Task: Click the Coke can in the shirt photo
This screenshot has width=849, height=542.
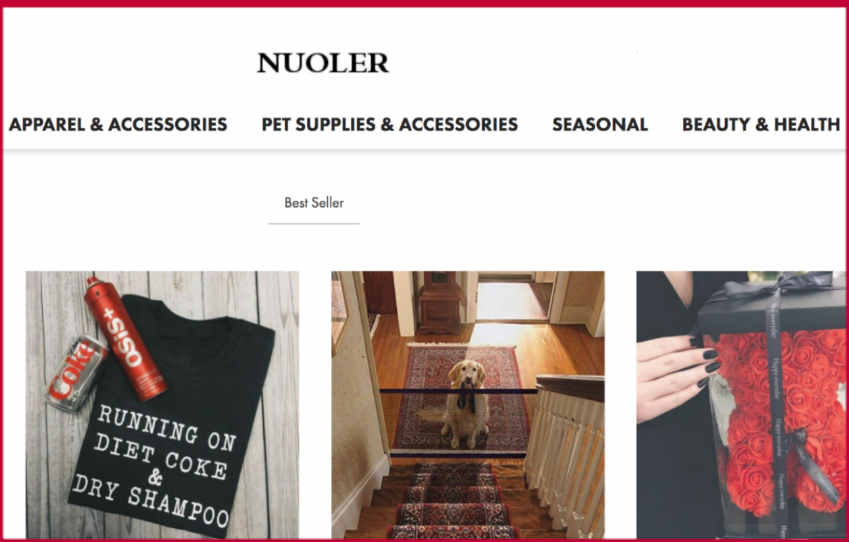Action: (76, 373)
